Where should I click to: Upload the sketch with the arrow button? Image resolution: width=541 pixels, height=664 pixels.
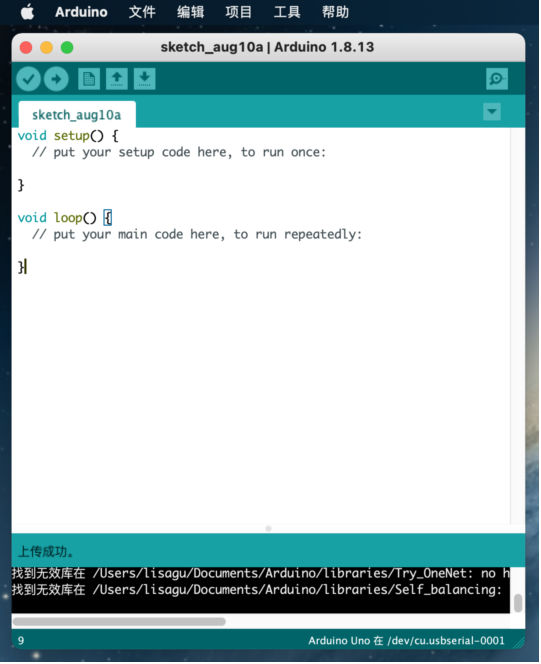tap(56, 79)
